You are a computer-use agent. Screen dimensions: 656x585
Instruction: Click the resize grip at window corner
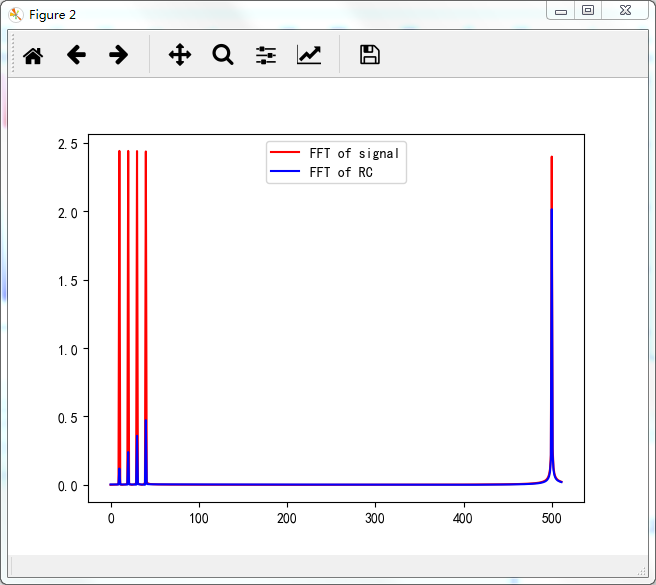[642, 571]
